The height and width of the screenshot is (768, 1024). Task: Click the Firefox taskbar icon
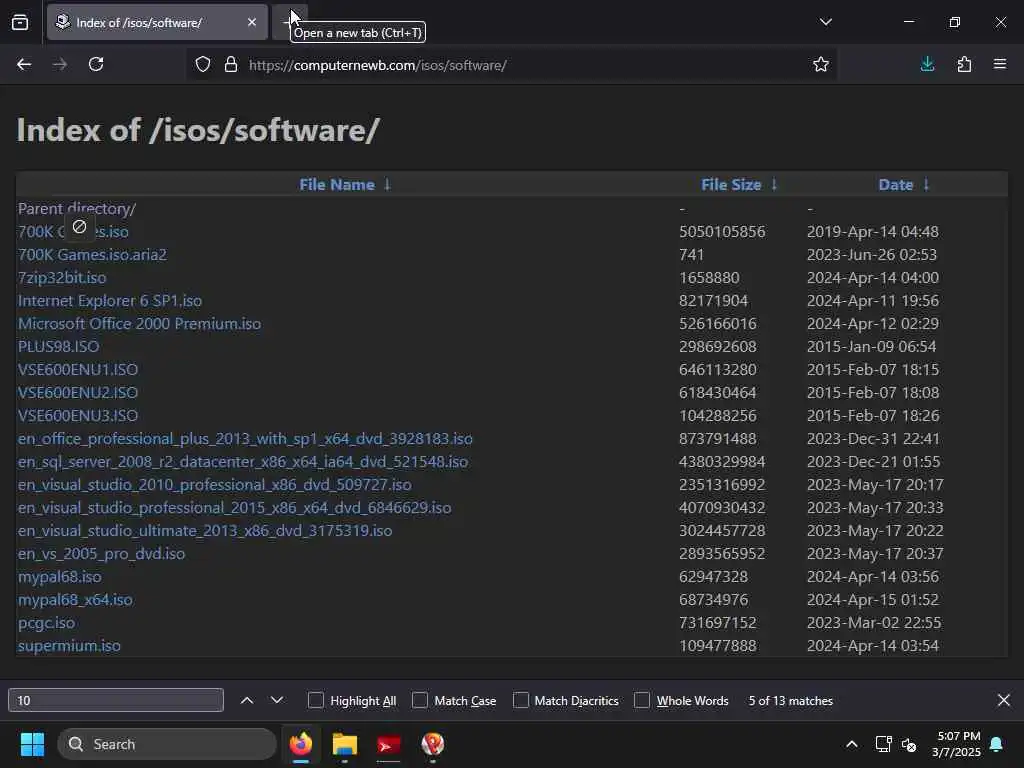pyautogui.click(x=301, y=744)
